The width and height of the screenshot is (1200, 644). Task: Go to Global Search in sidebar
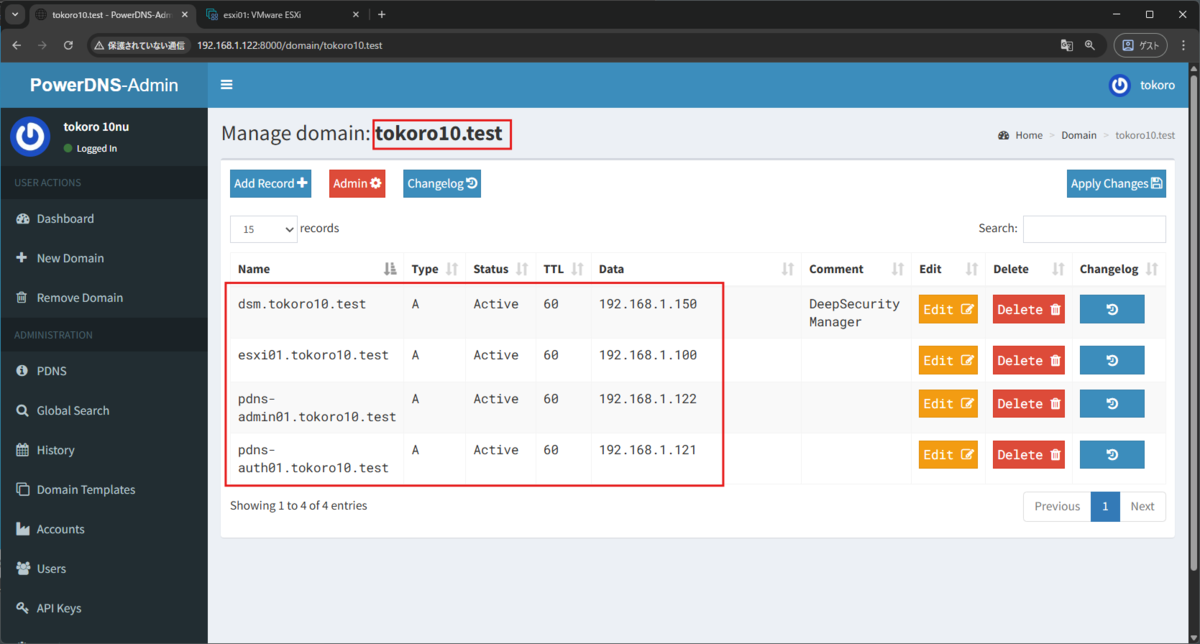[73, 411]
